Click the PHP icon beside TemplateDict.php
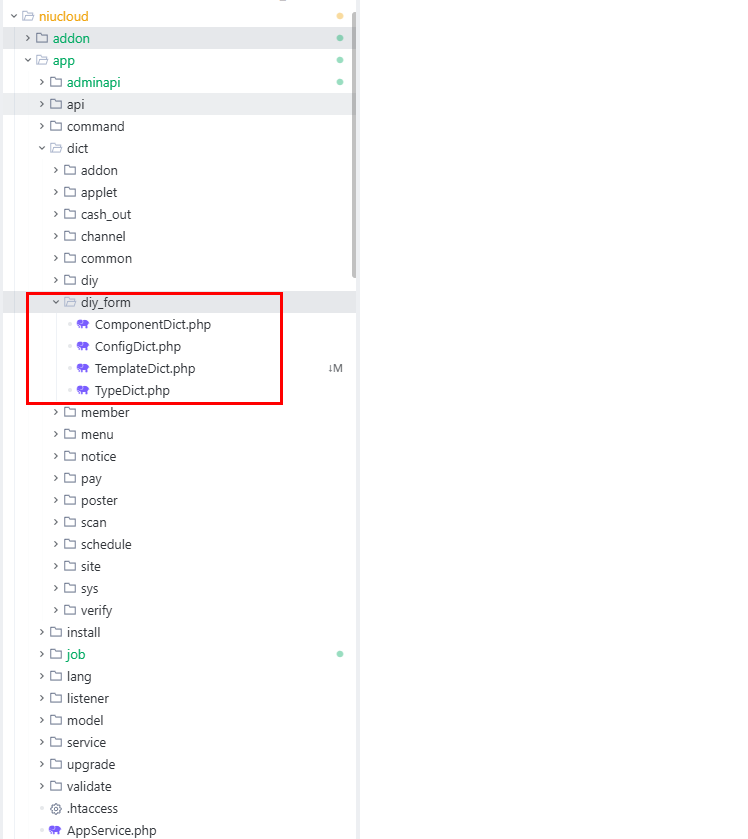The width and height of the screenshot is (748, 839). 83,368
